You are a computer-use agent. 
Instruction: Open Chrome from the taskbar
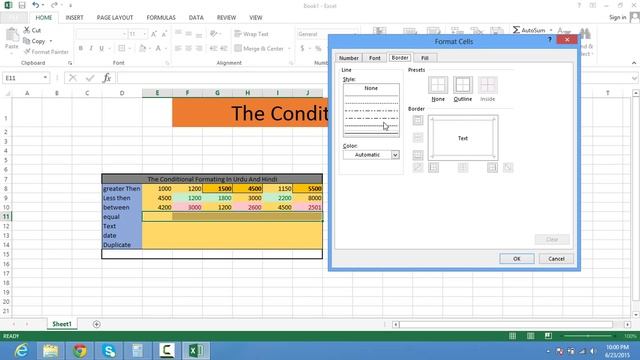point(80,351)
